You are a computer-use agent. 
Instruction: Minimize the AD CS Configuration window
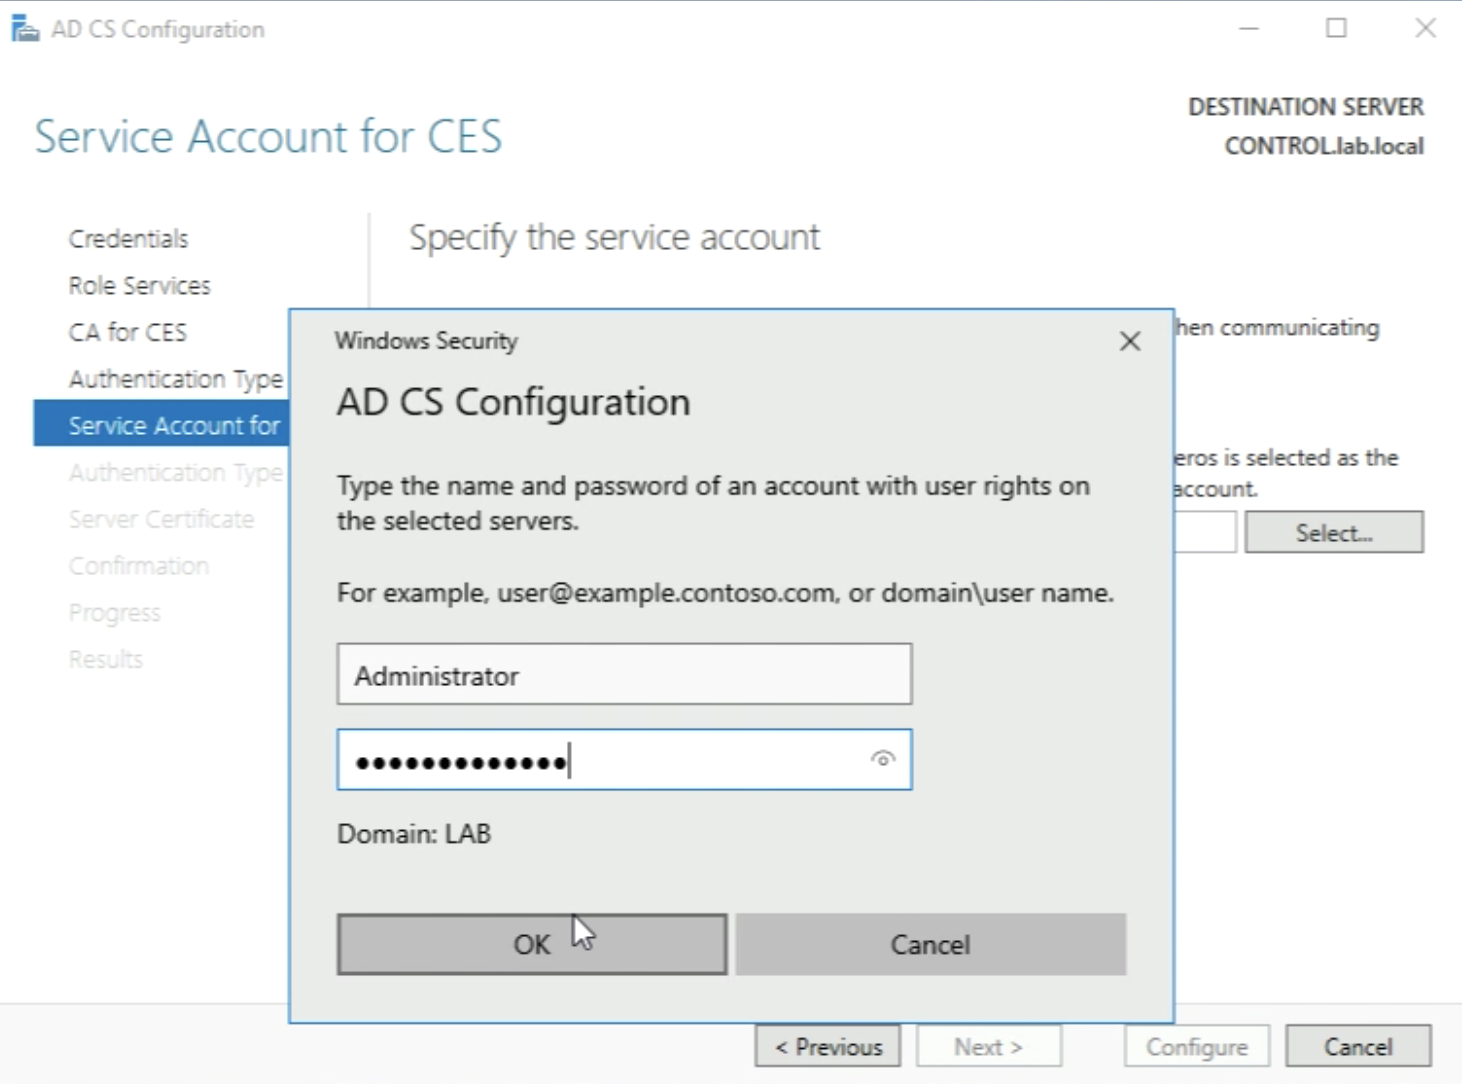pyautogui.click(x=1248, y=29)
